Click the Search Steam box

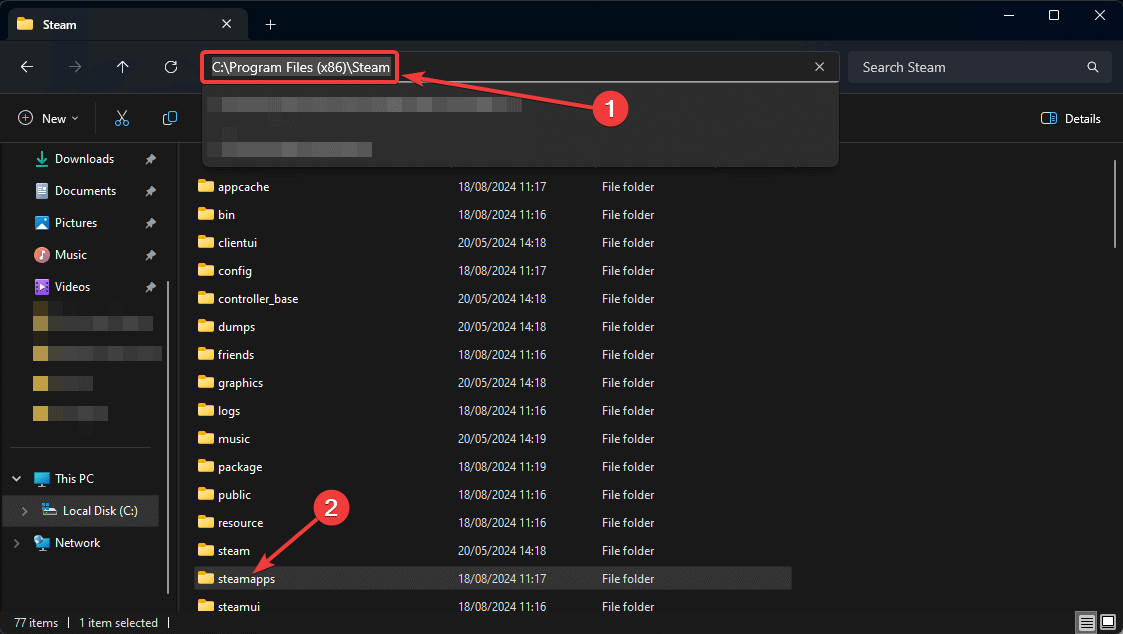980,67
